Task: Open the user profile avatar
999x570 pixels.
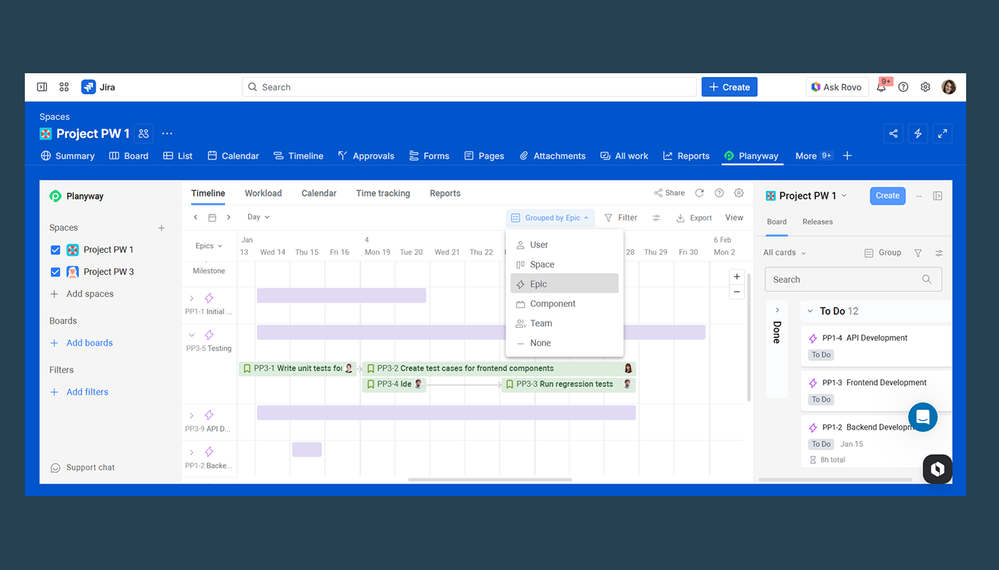Action: (949, 87)
